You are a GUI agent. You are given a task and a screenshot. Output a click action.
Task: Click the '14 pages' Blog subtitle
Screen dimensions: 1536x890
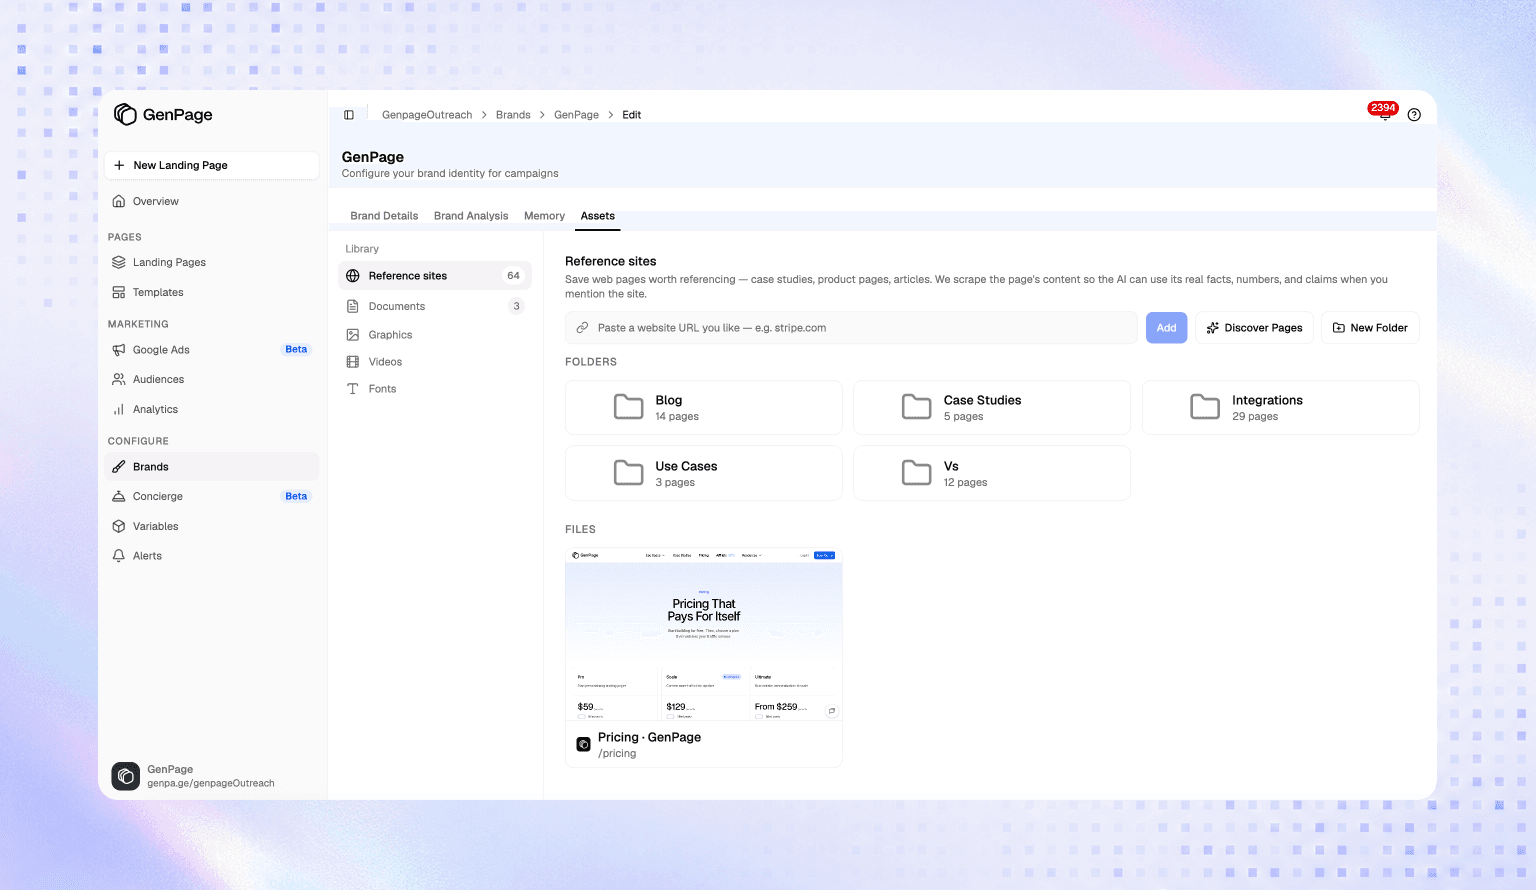(x=677, y=417)
